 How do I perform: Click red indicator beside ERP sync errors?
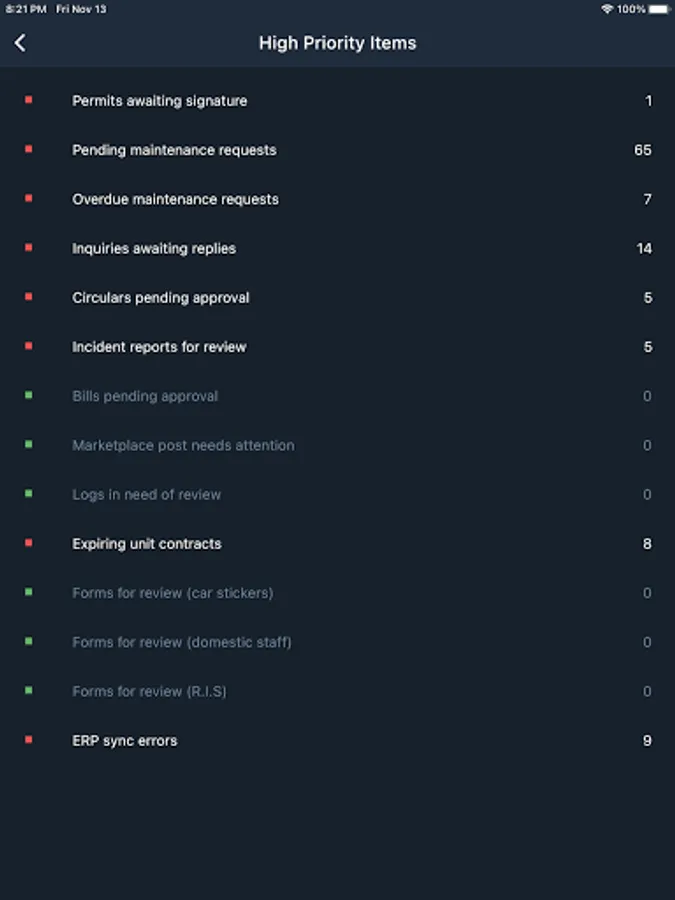pos(28,740)
